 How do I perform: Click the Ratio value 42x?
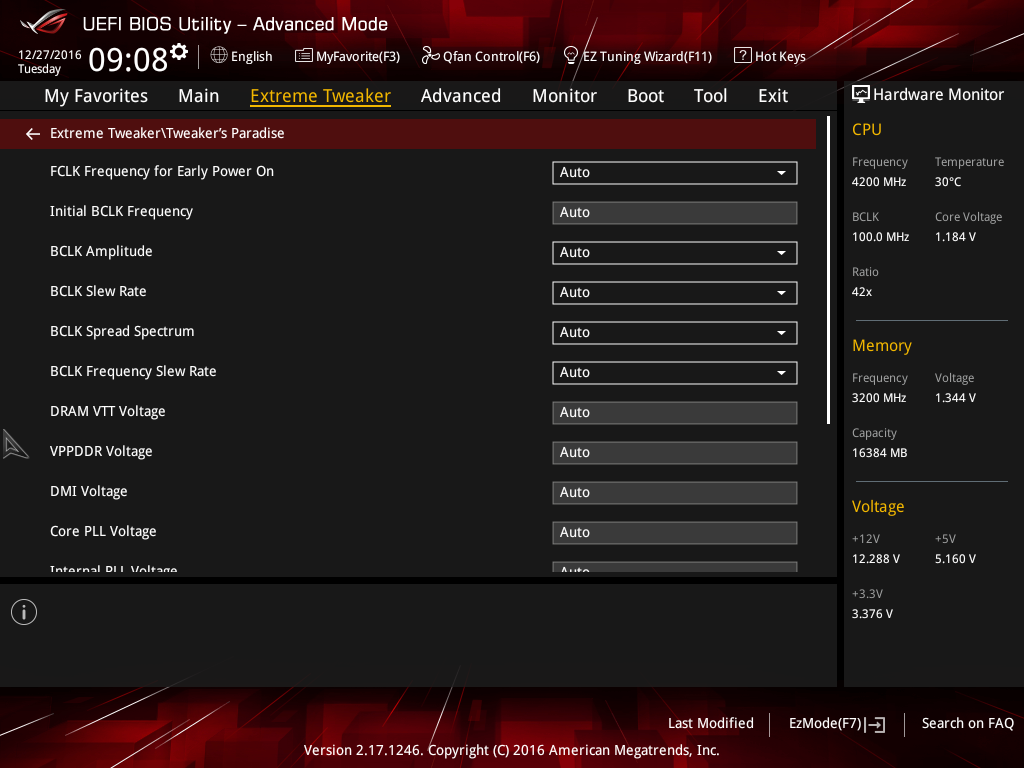[862, 292]
